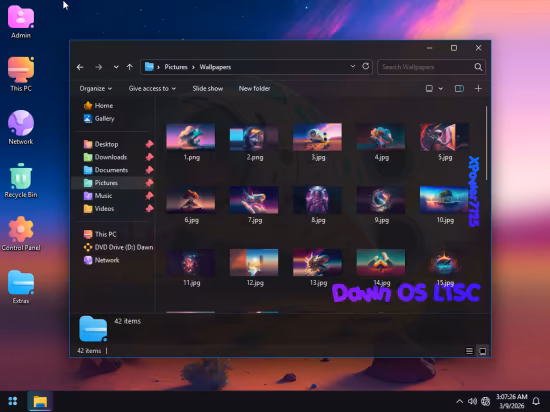Click the pin icon beside Videos

(x=149, y=209)
